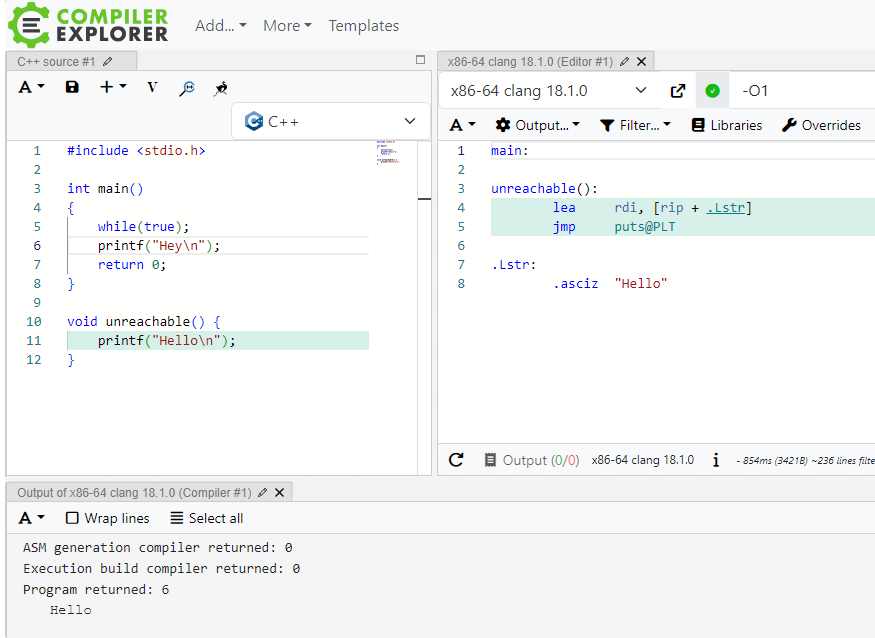Click the magnifier quick-bench icon in editor toolbar
This screenshot has width=875, height=638.
coord(187,88)
